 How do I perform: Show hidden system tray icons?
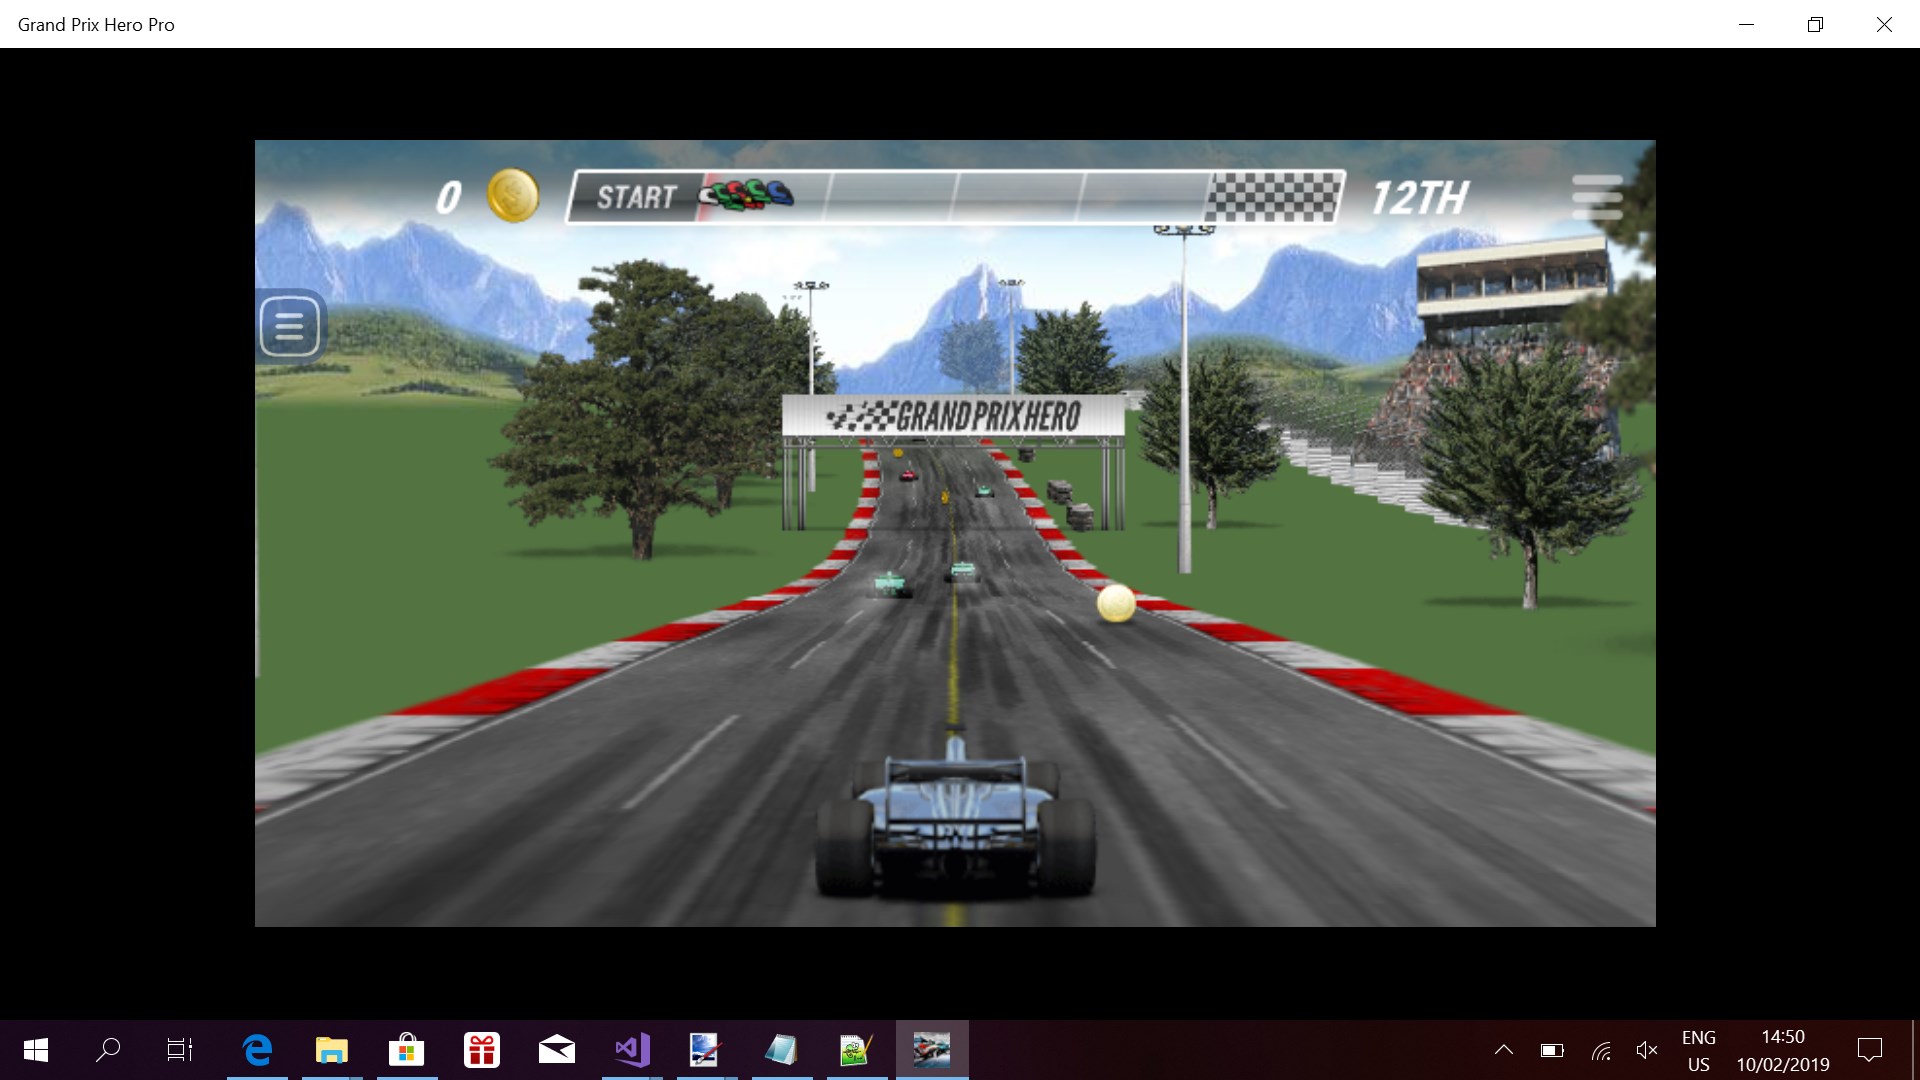click(1503, 1050)
